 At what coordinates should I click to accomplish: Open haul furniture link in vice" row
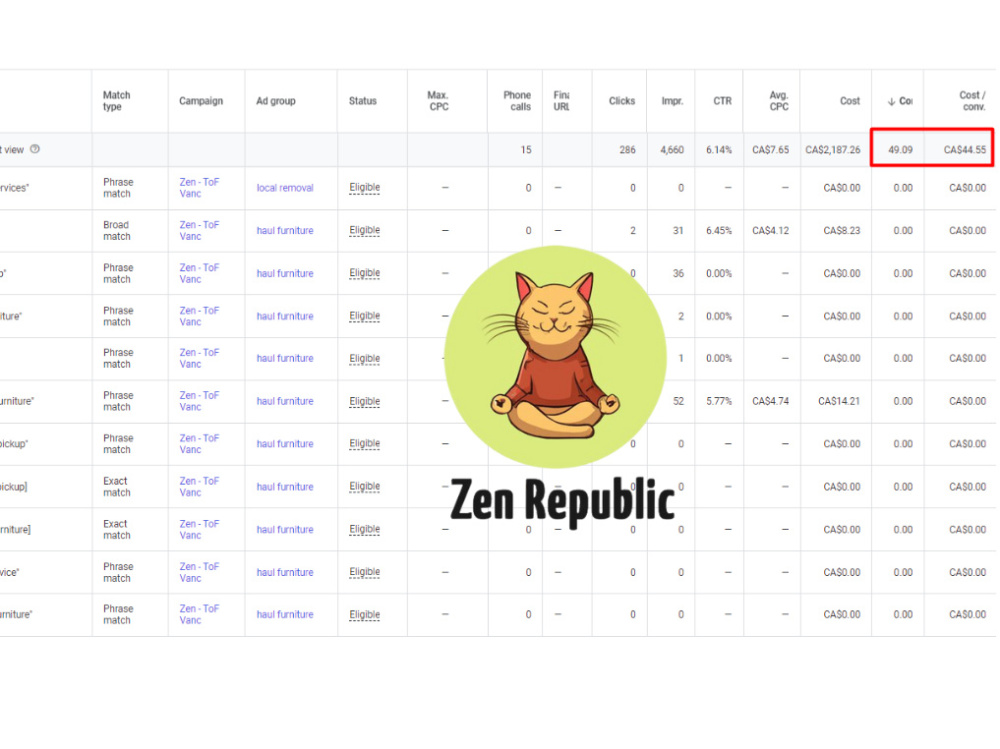tap(285, 572)
